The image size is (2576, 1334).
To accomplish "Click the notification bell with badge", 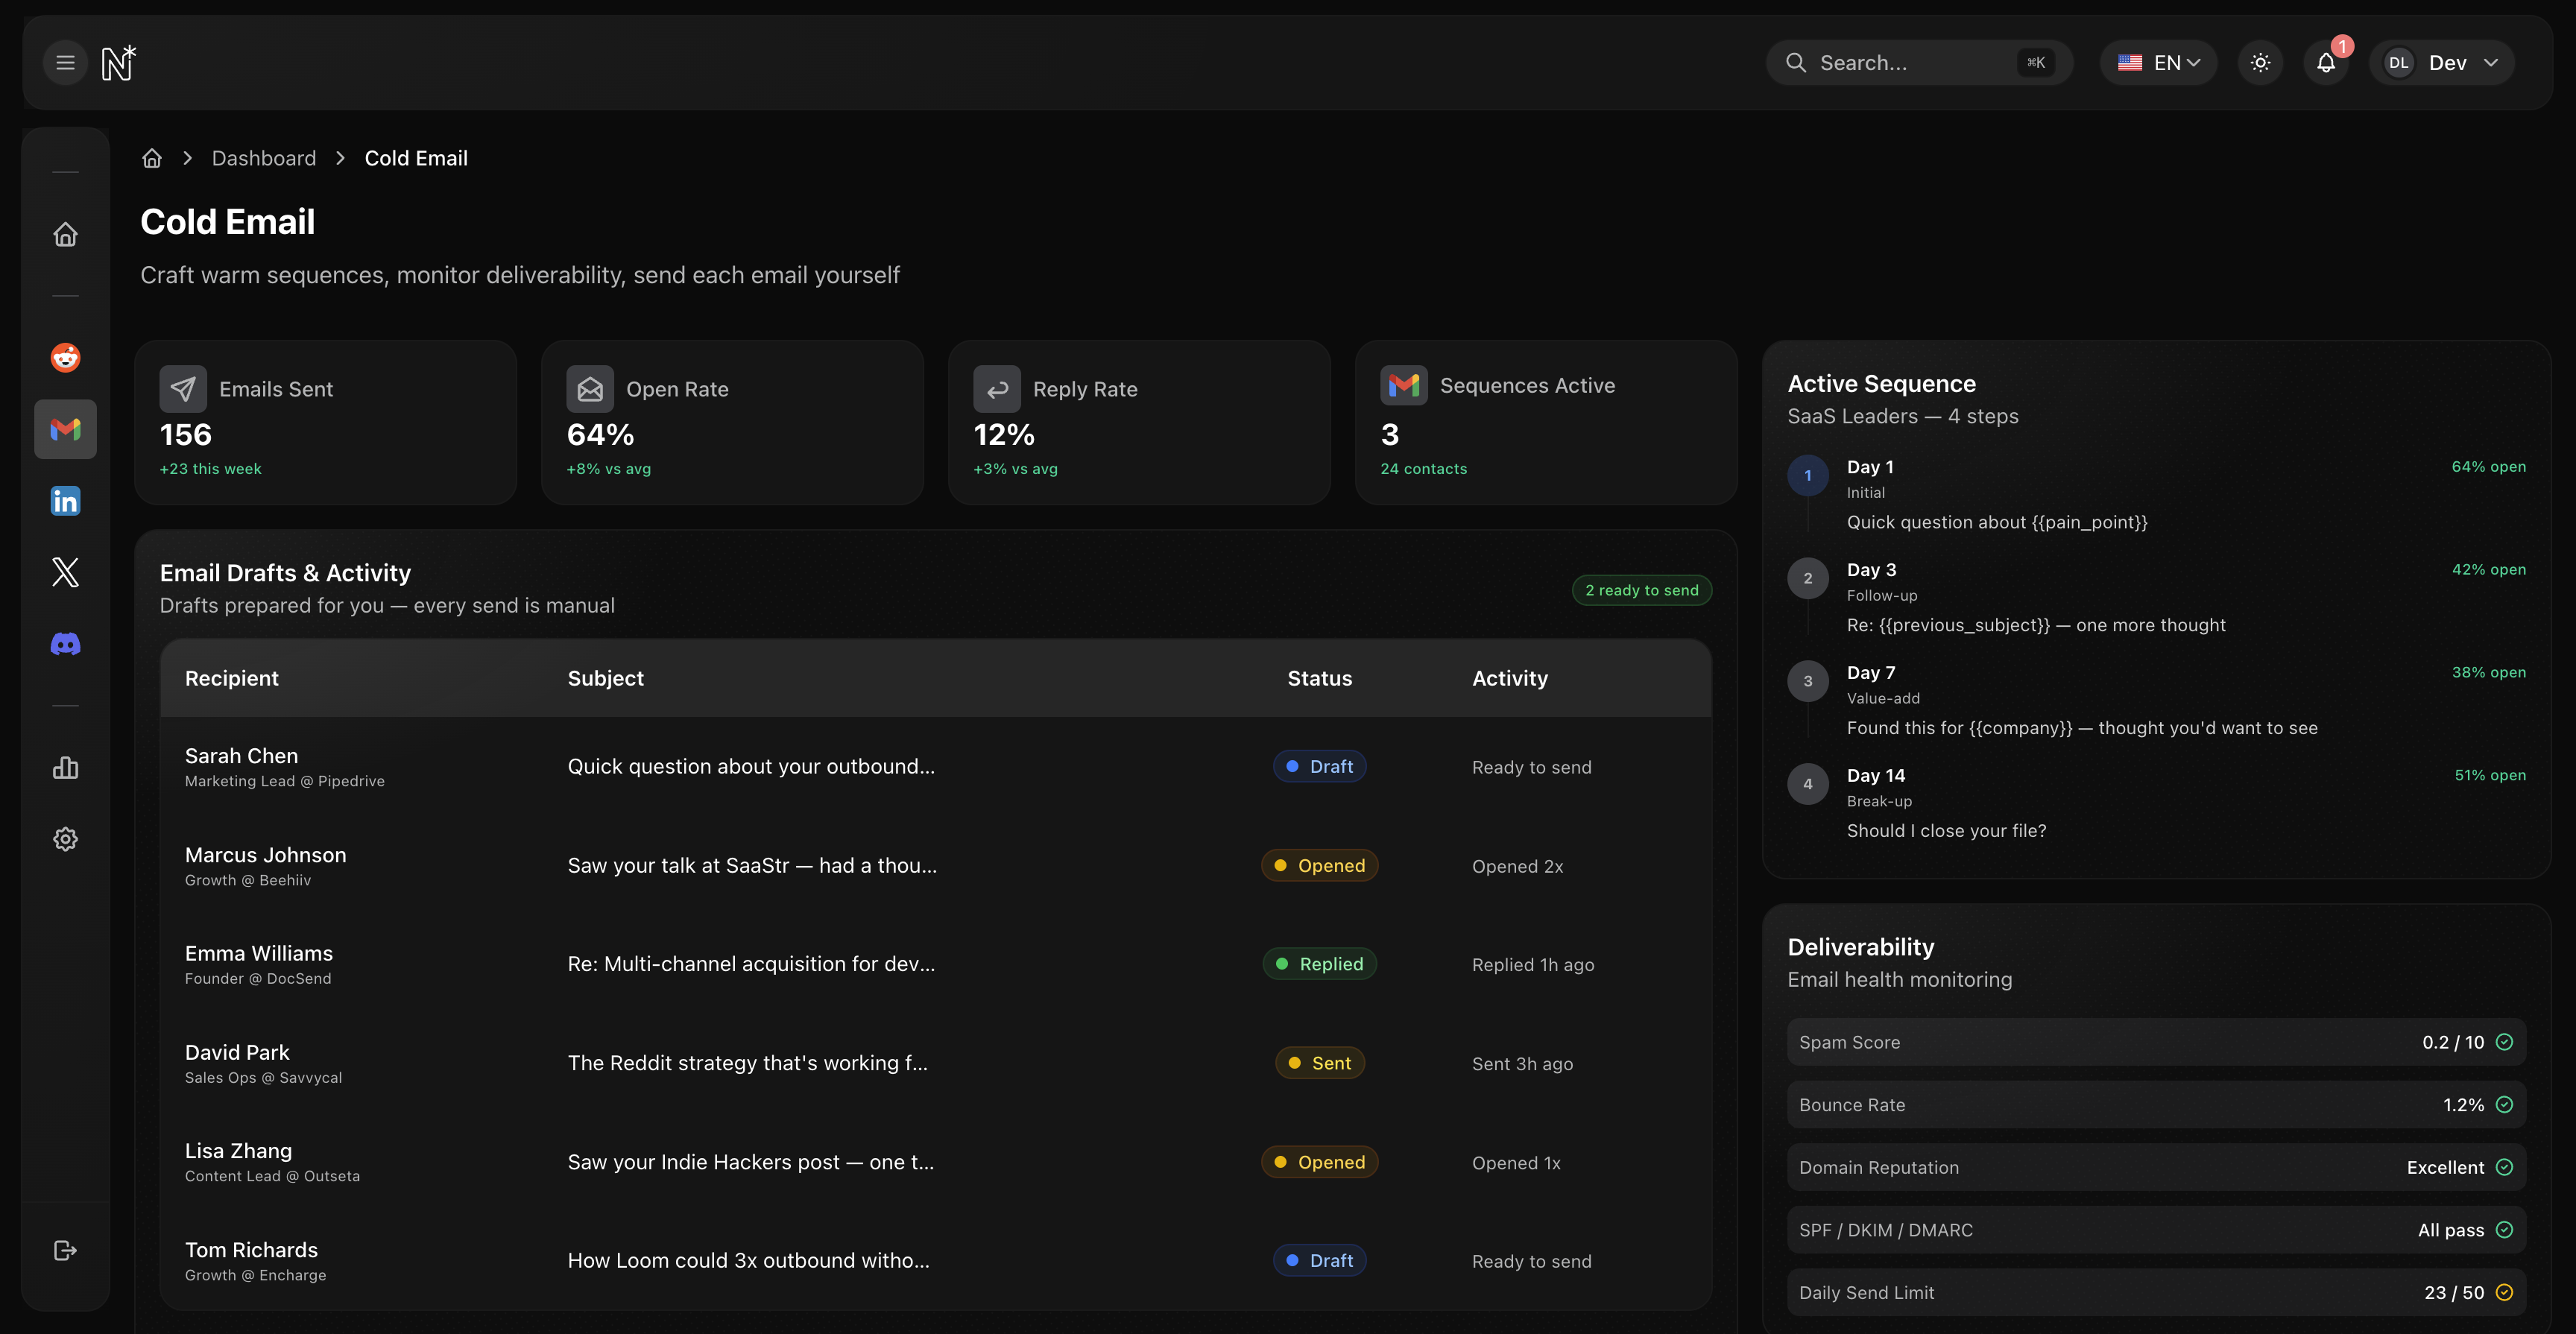I will tap(2326, 62).
